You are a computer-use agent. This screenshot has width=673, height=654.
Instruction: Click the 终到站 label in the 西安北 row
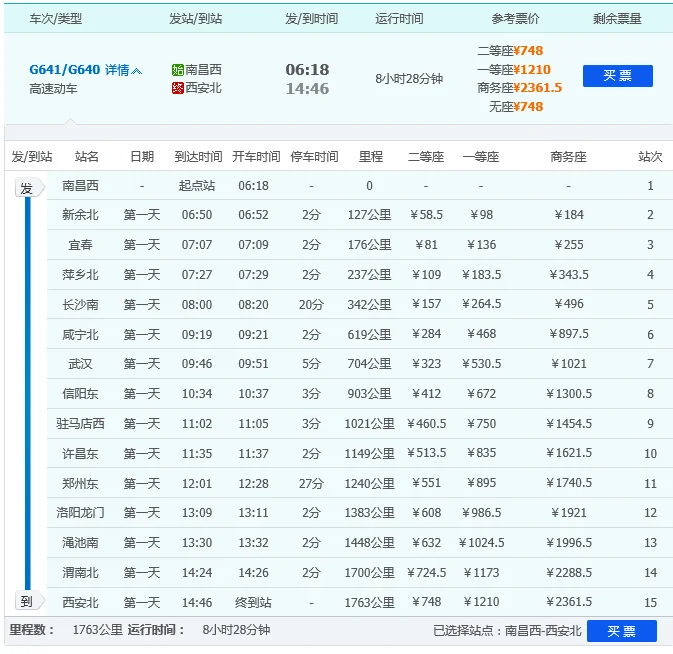click(253, 603)
